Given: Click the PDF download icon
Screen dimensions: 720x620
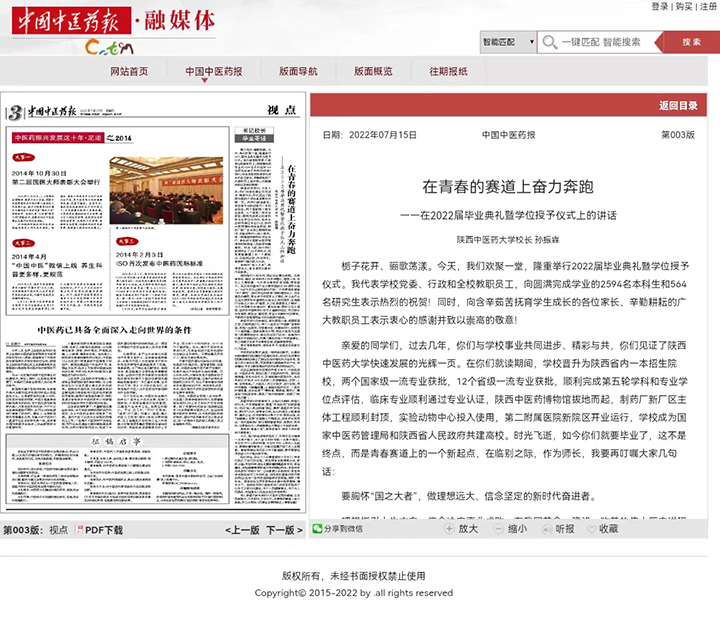Looking at the screenshot, I should pos(79,530).
